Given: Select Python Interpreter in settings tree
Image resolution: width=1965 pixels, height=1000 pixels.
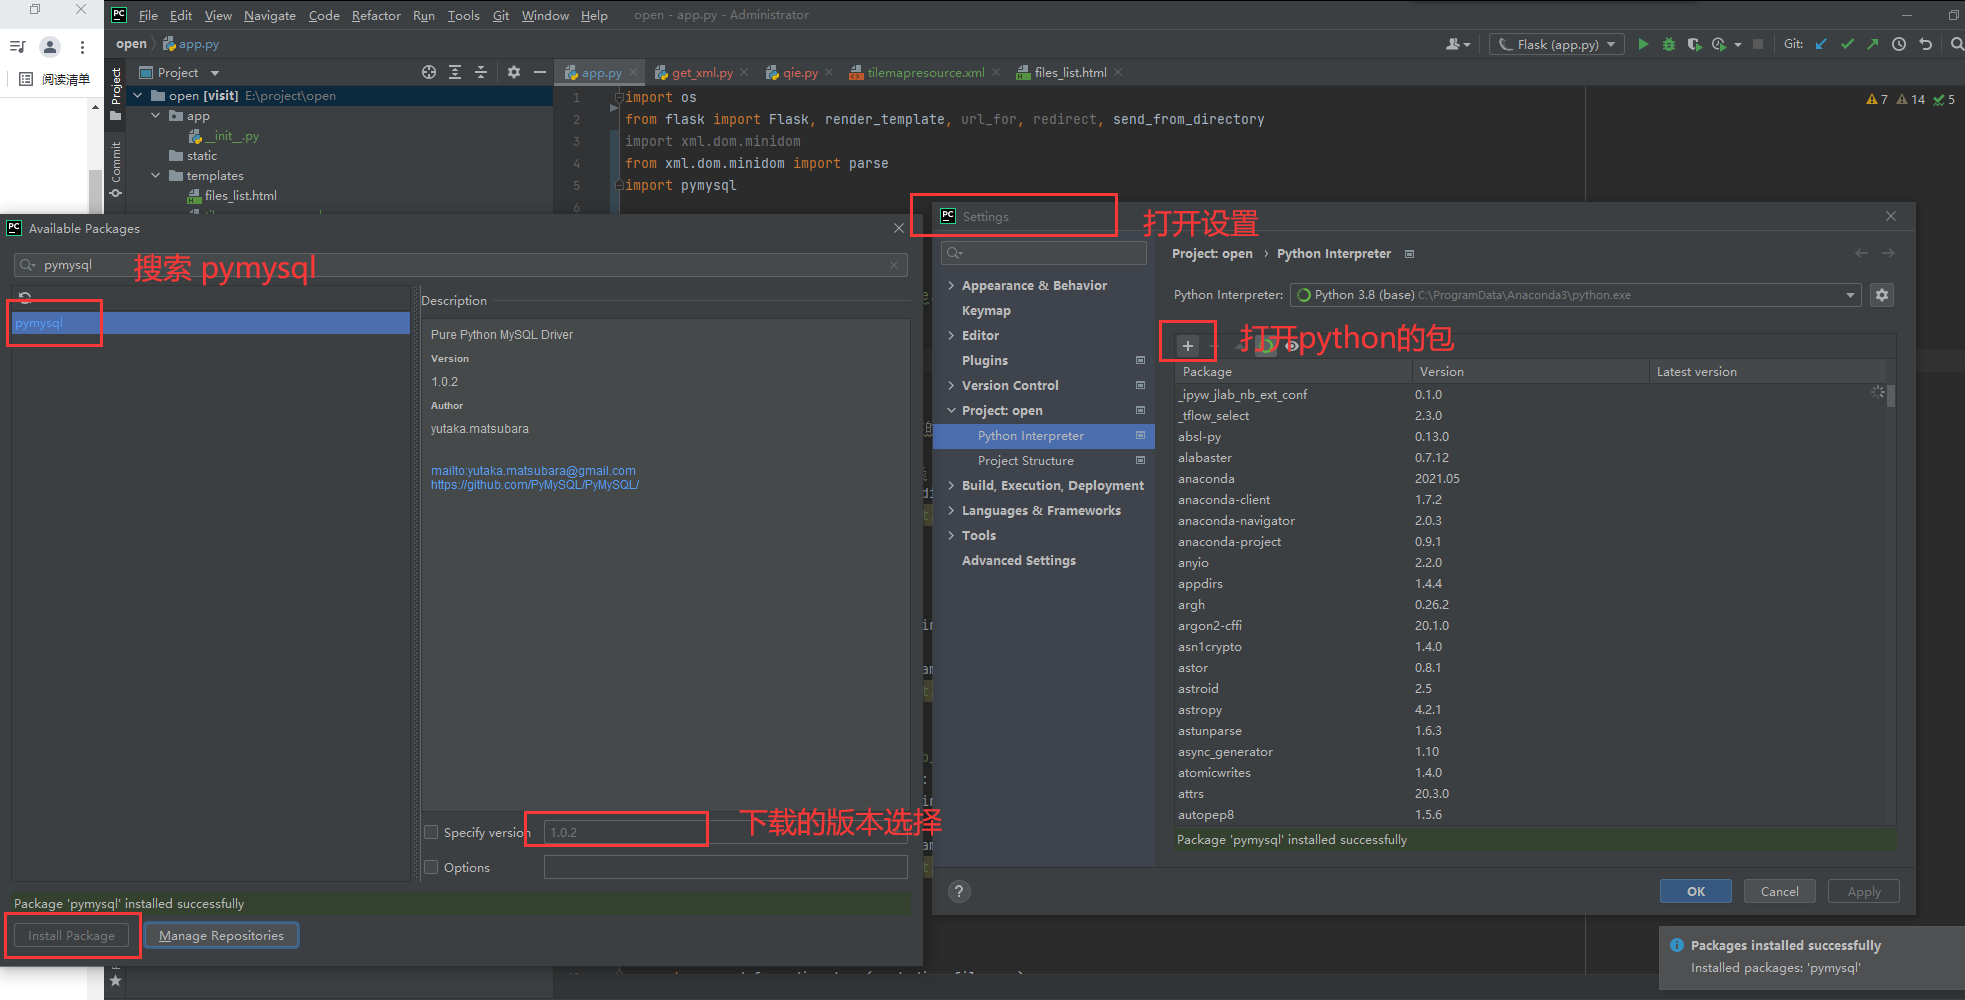Looking at the screenshot, I should tap(1031, 436).
